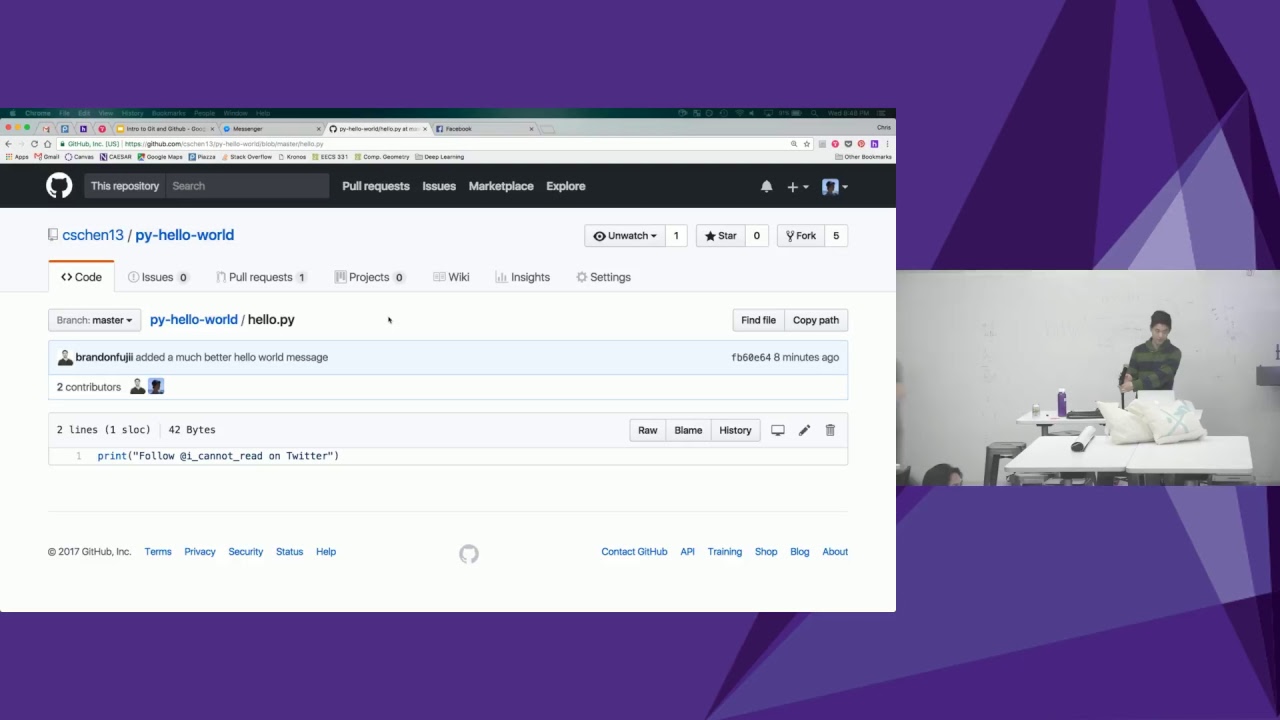Delete hello.py using the trash icon
Image resolution: width=1280 pixels, height=720 pixels.
tap(830, 430)
